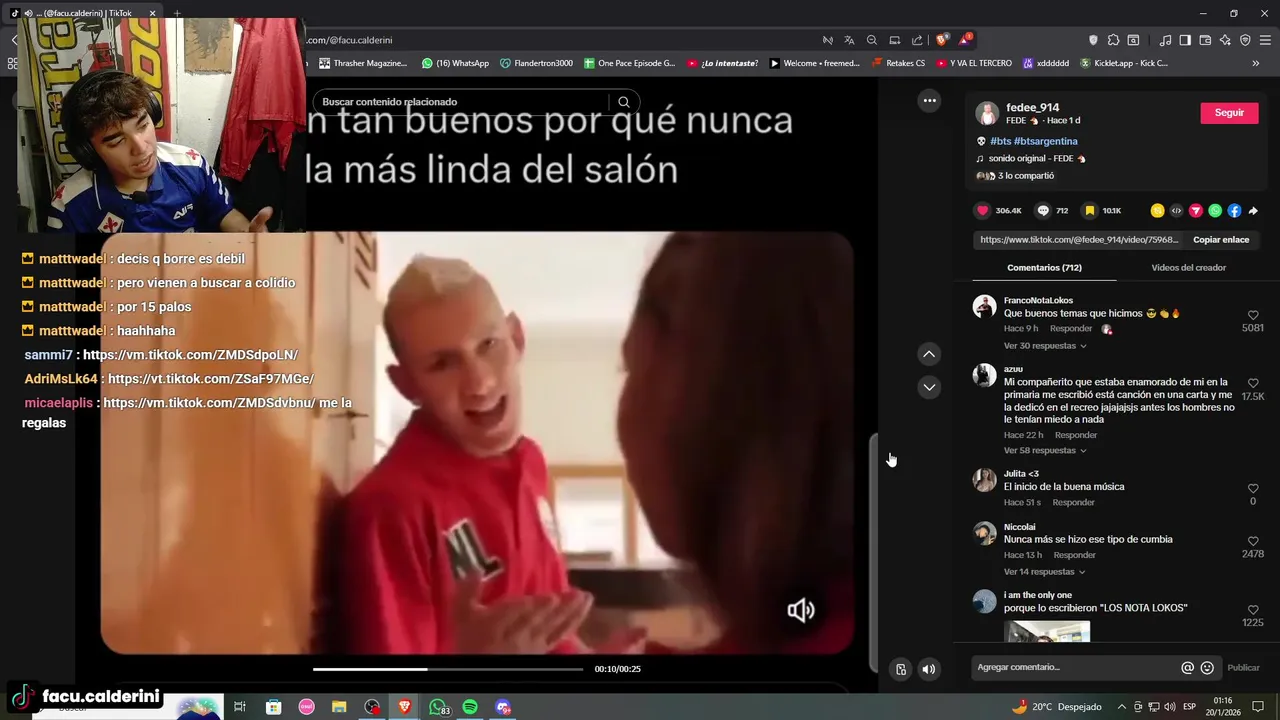Expand 'Ver 58 respuestas' replies

click(x=1045, y=451)
